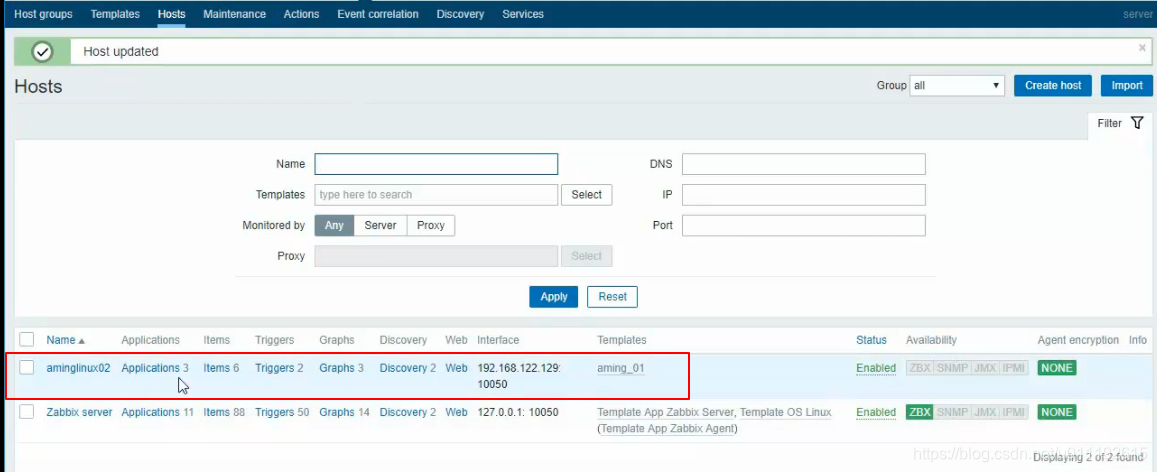Click JMX badge of Zabbix server
Screen dimensions: 1157x472
click(985, 412)
